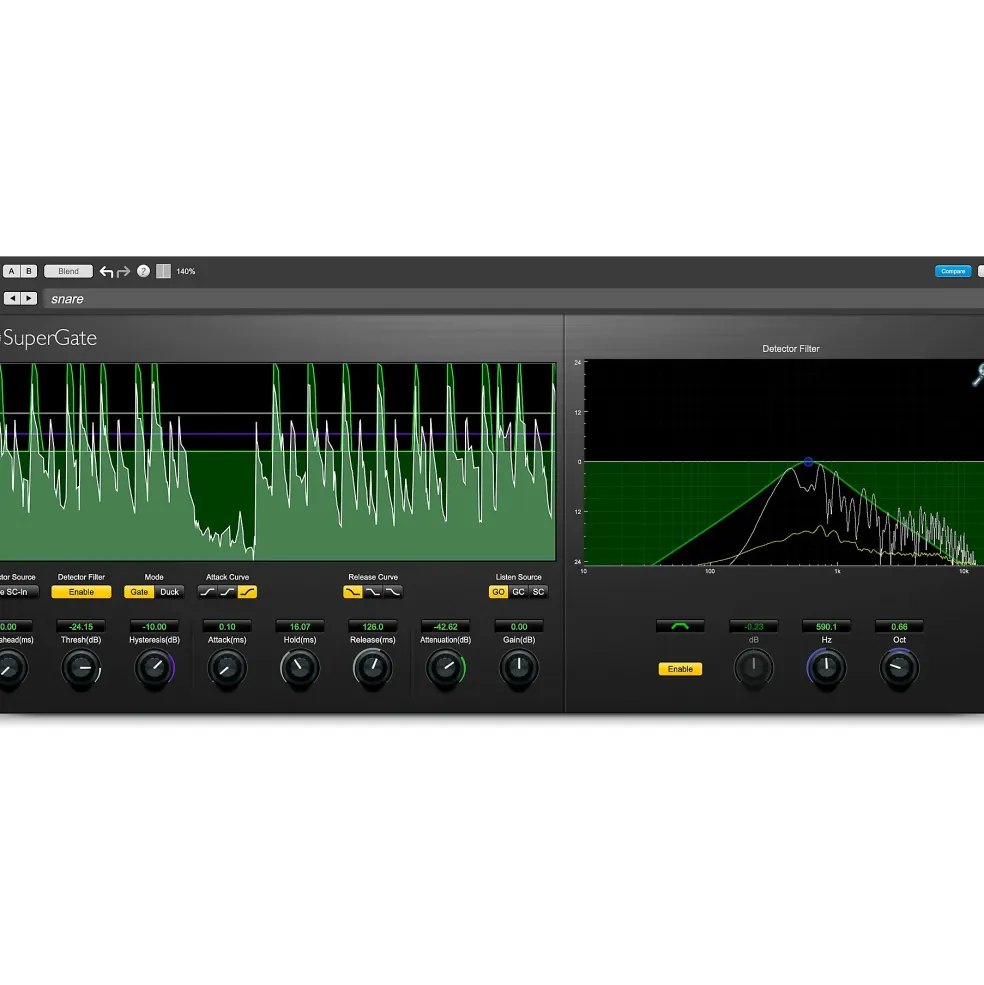984x985 pixels.
Task: Select preset slot B
Action: click(x=29, y=271)
